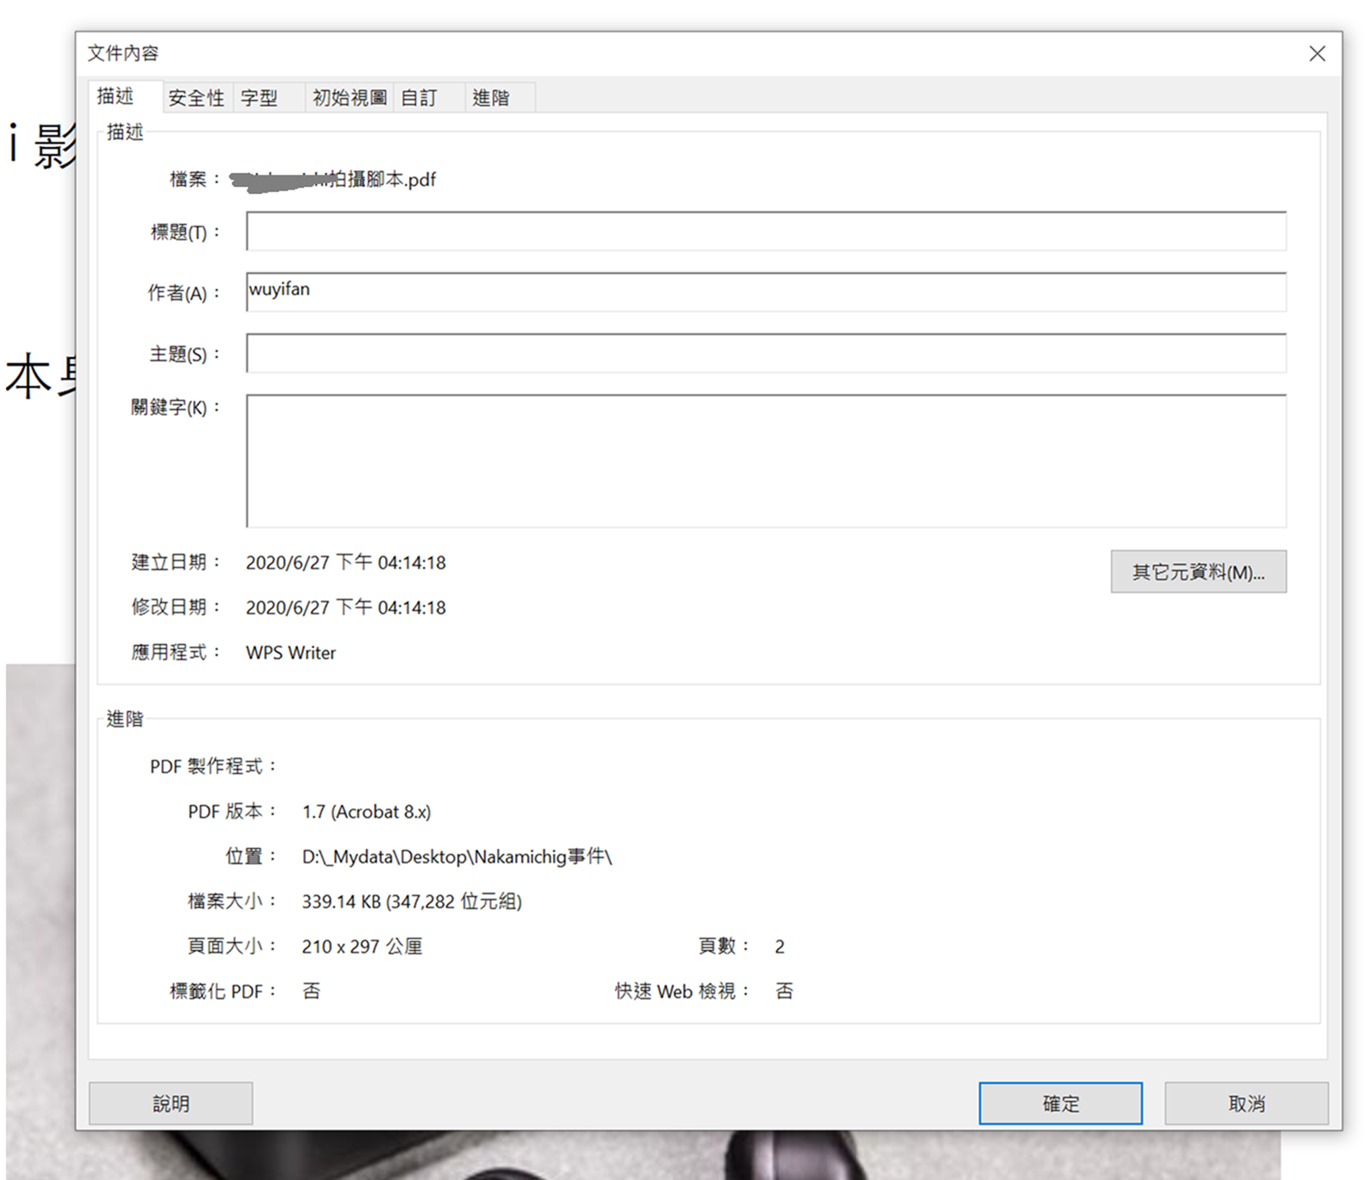Click inside the 關鍵字 text area
This screenshot has height=1180, width=1368.
765,460
